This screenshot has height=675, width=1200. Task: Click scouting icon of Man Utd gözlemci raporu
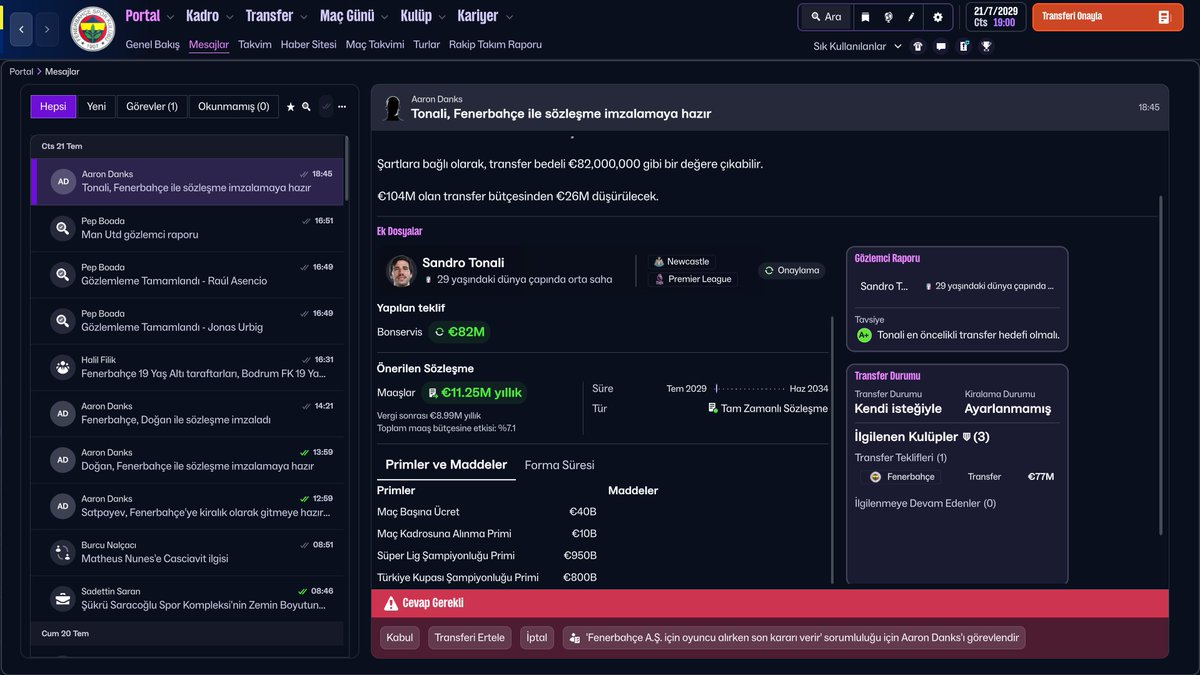click(x=63, y=228)
